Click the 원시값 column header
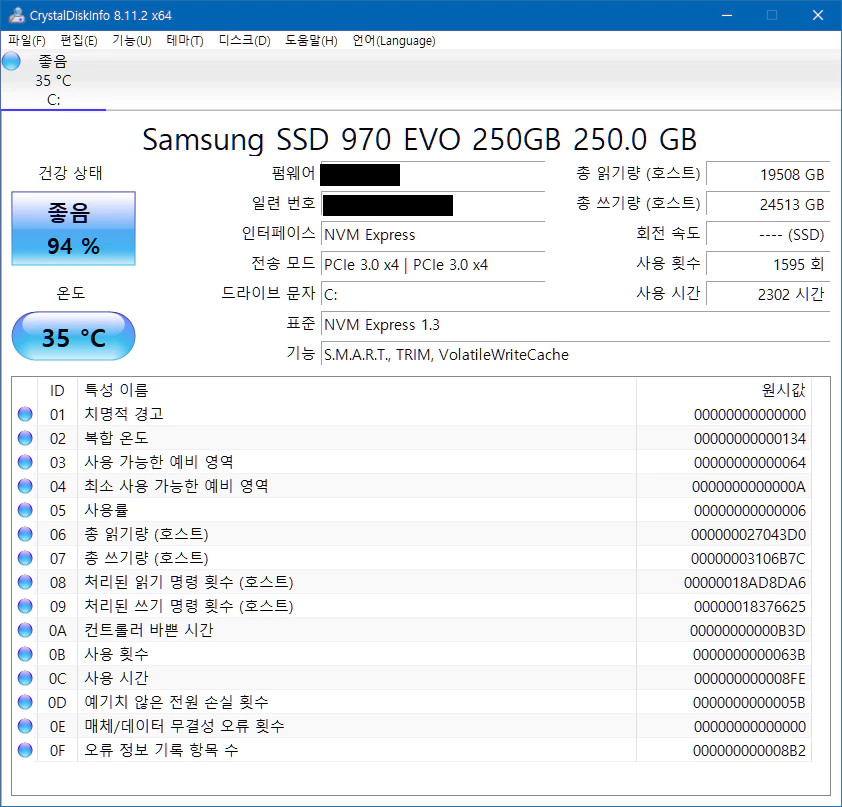 (724, 390)
